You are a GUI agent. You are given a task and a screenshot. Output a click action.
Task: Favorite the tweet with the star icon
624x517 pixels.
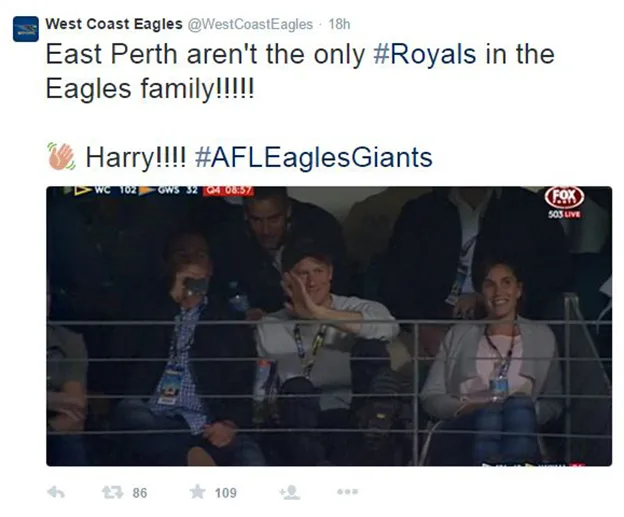[x=198, y=492]
